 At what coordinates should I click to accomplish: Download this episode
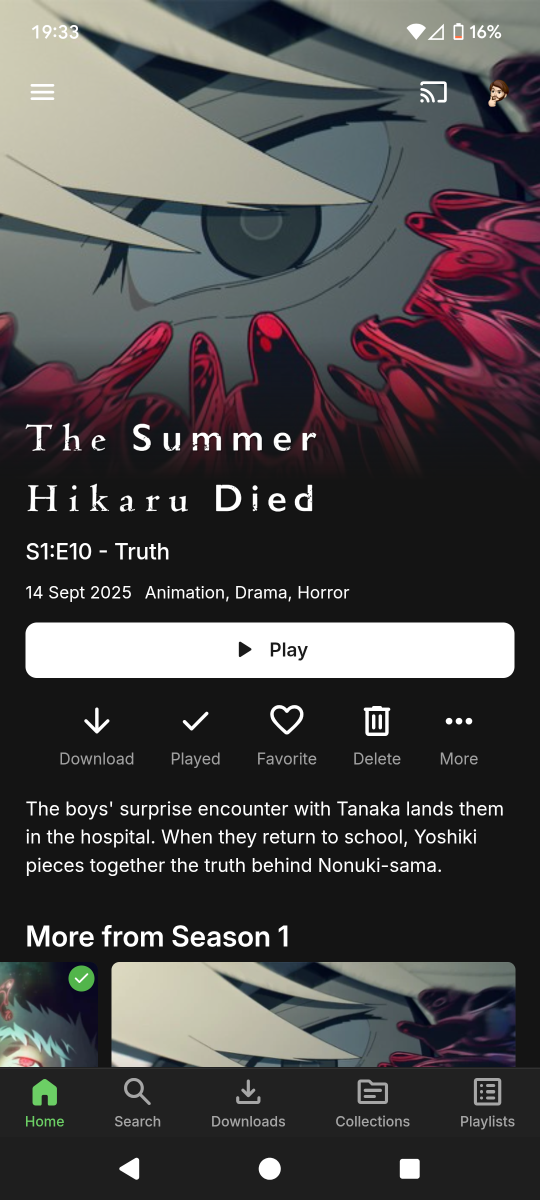tap(97, 736)
